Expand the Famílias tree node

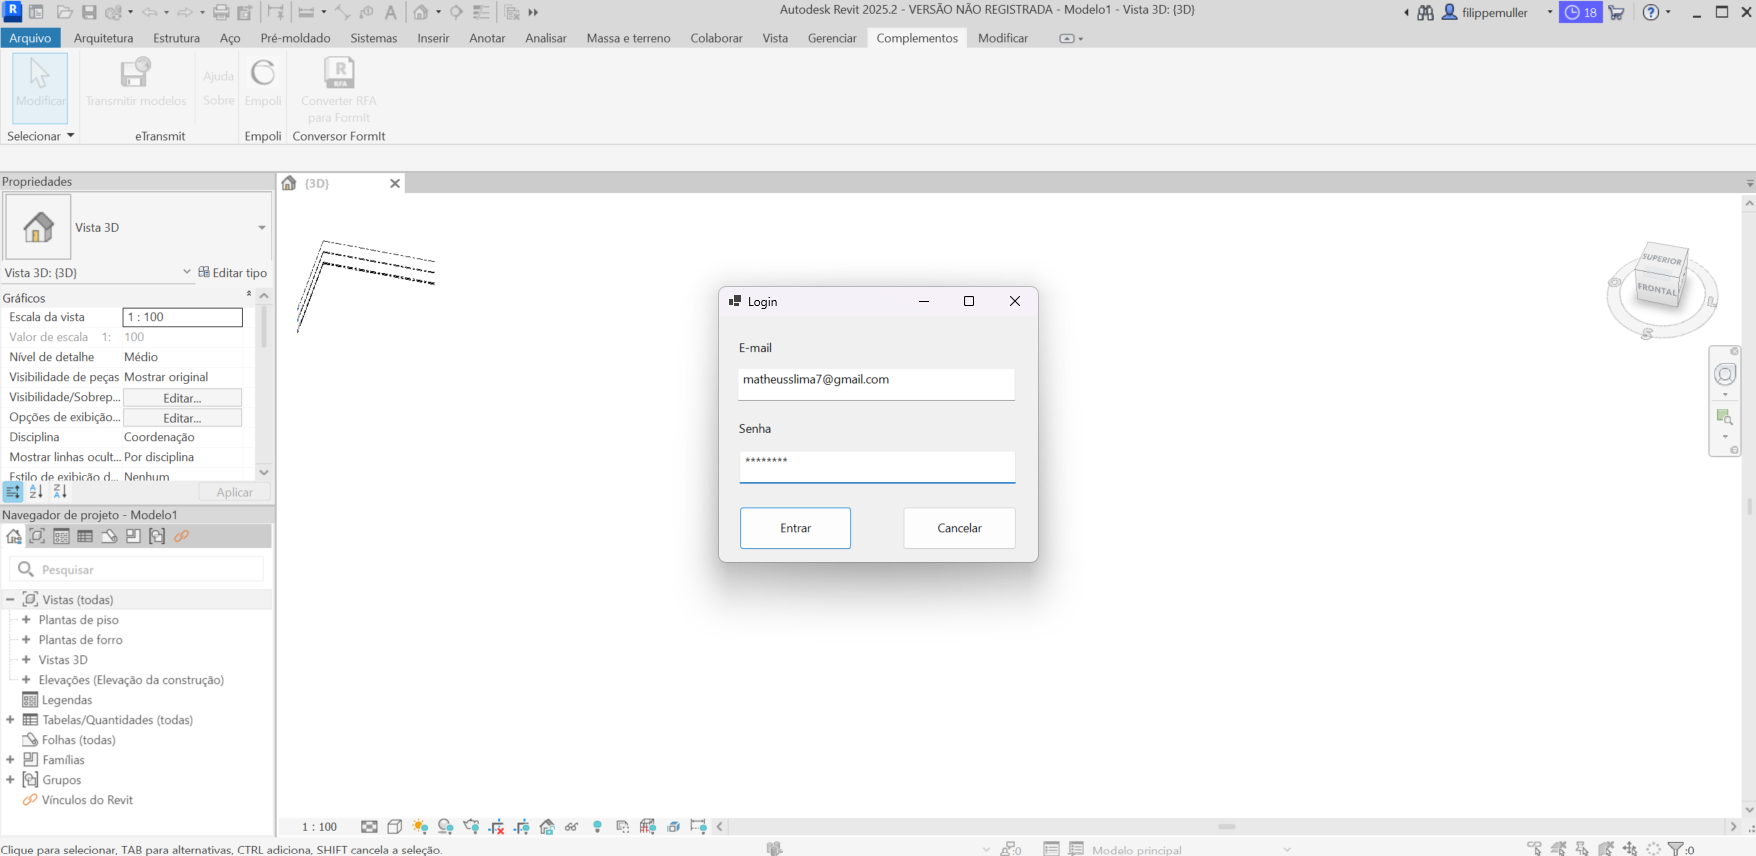pyautogui.click(x=10, y=759)
